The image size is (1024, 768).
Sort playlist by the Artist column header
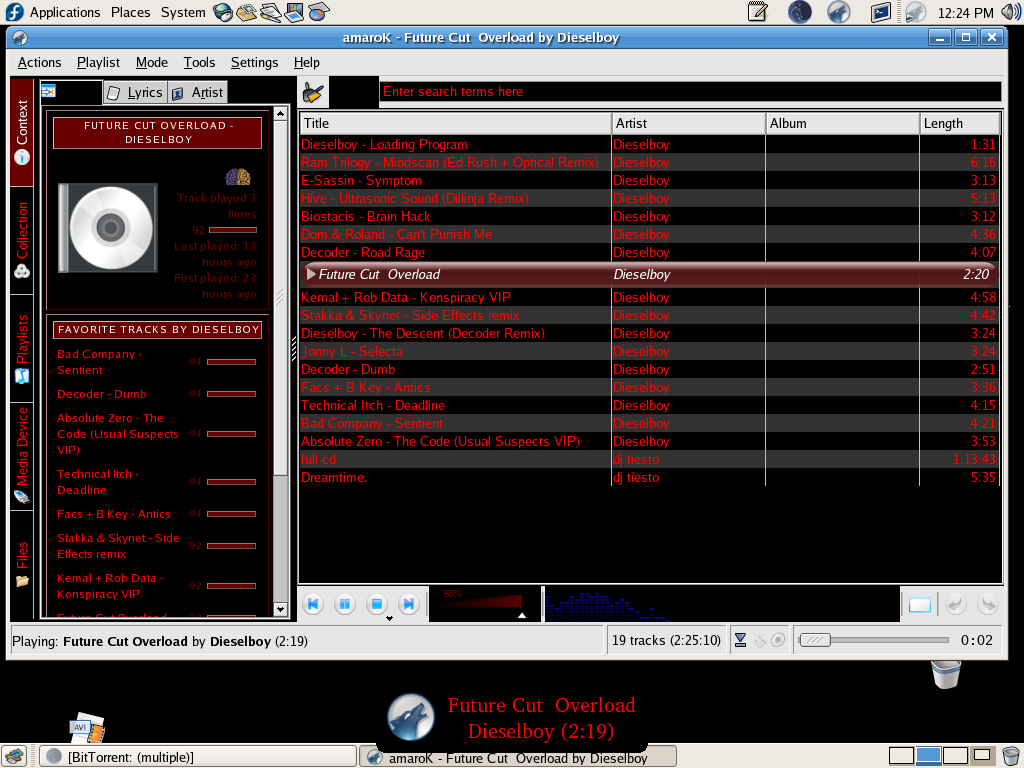pyautogui.click(x=689, y=123)
